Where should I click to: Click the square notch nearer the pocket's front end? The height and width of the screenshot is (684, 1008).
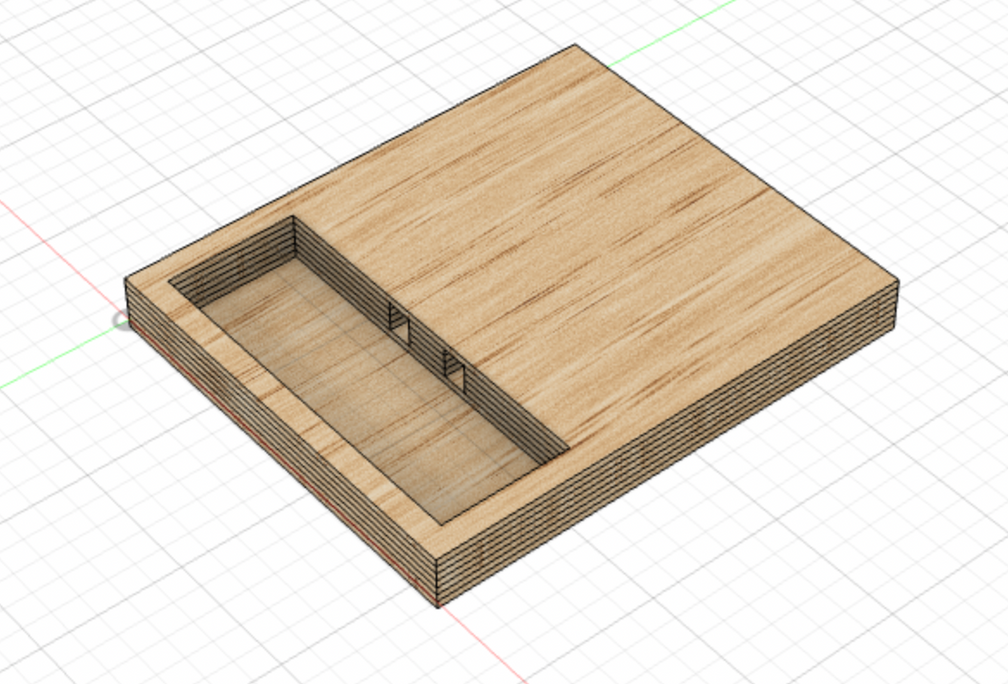click(454, 372)
